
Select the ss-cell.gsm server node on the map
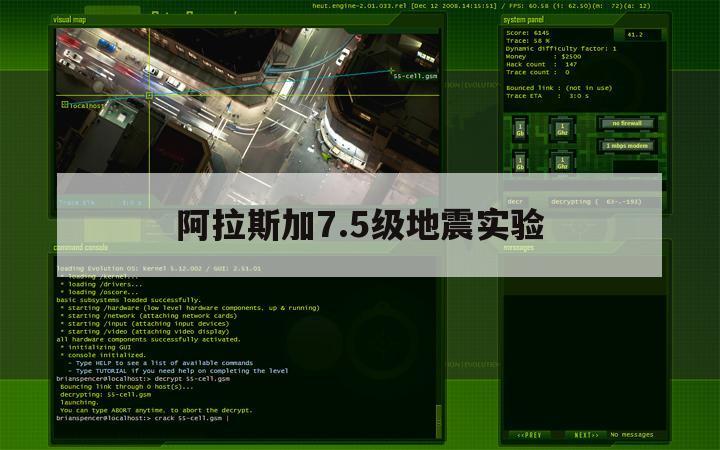click(391, 71)
